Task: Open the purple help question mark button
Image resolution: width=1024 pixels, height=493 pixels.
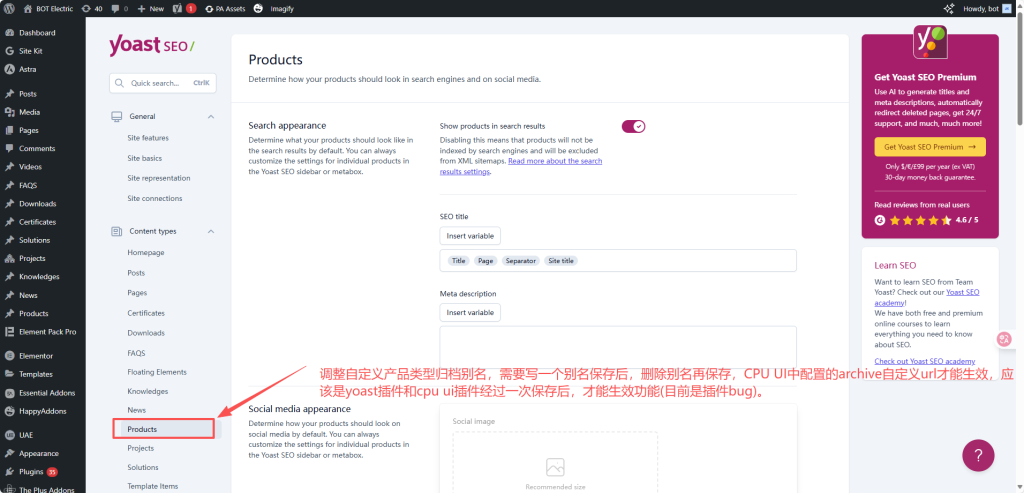Action: pos(978,454)
